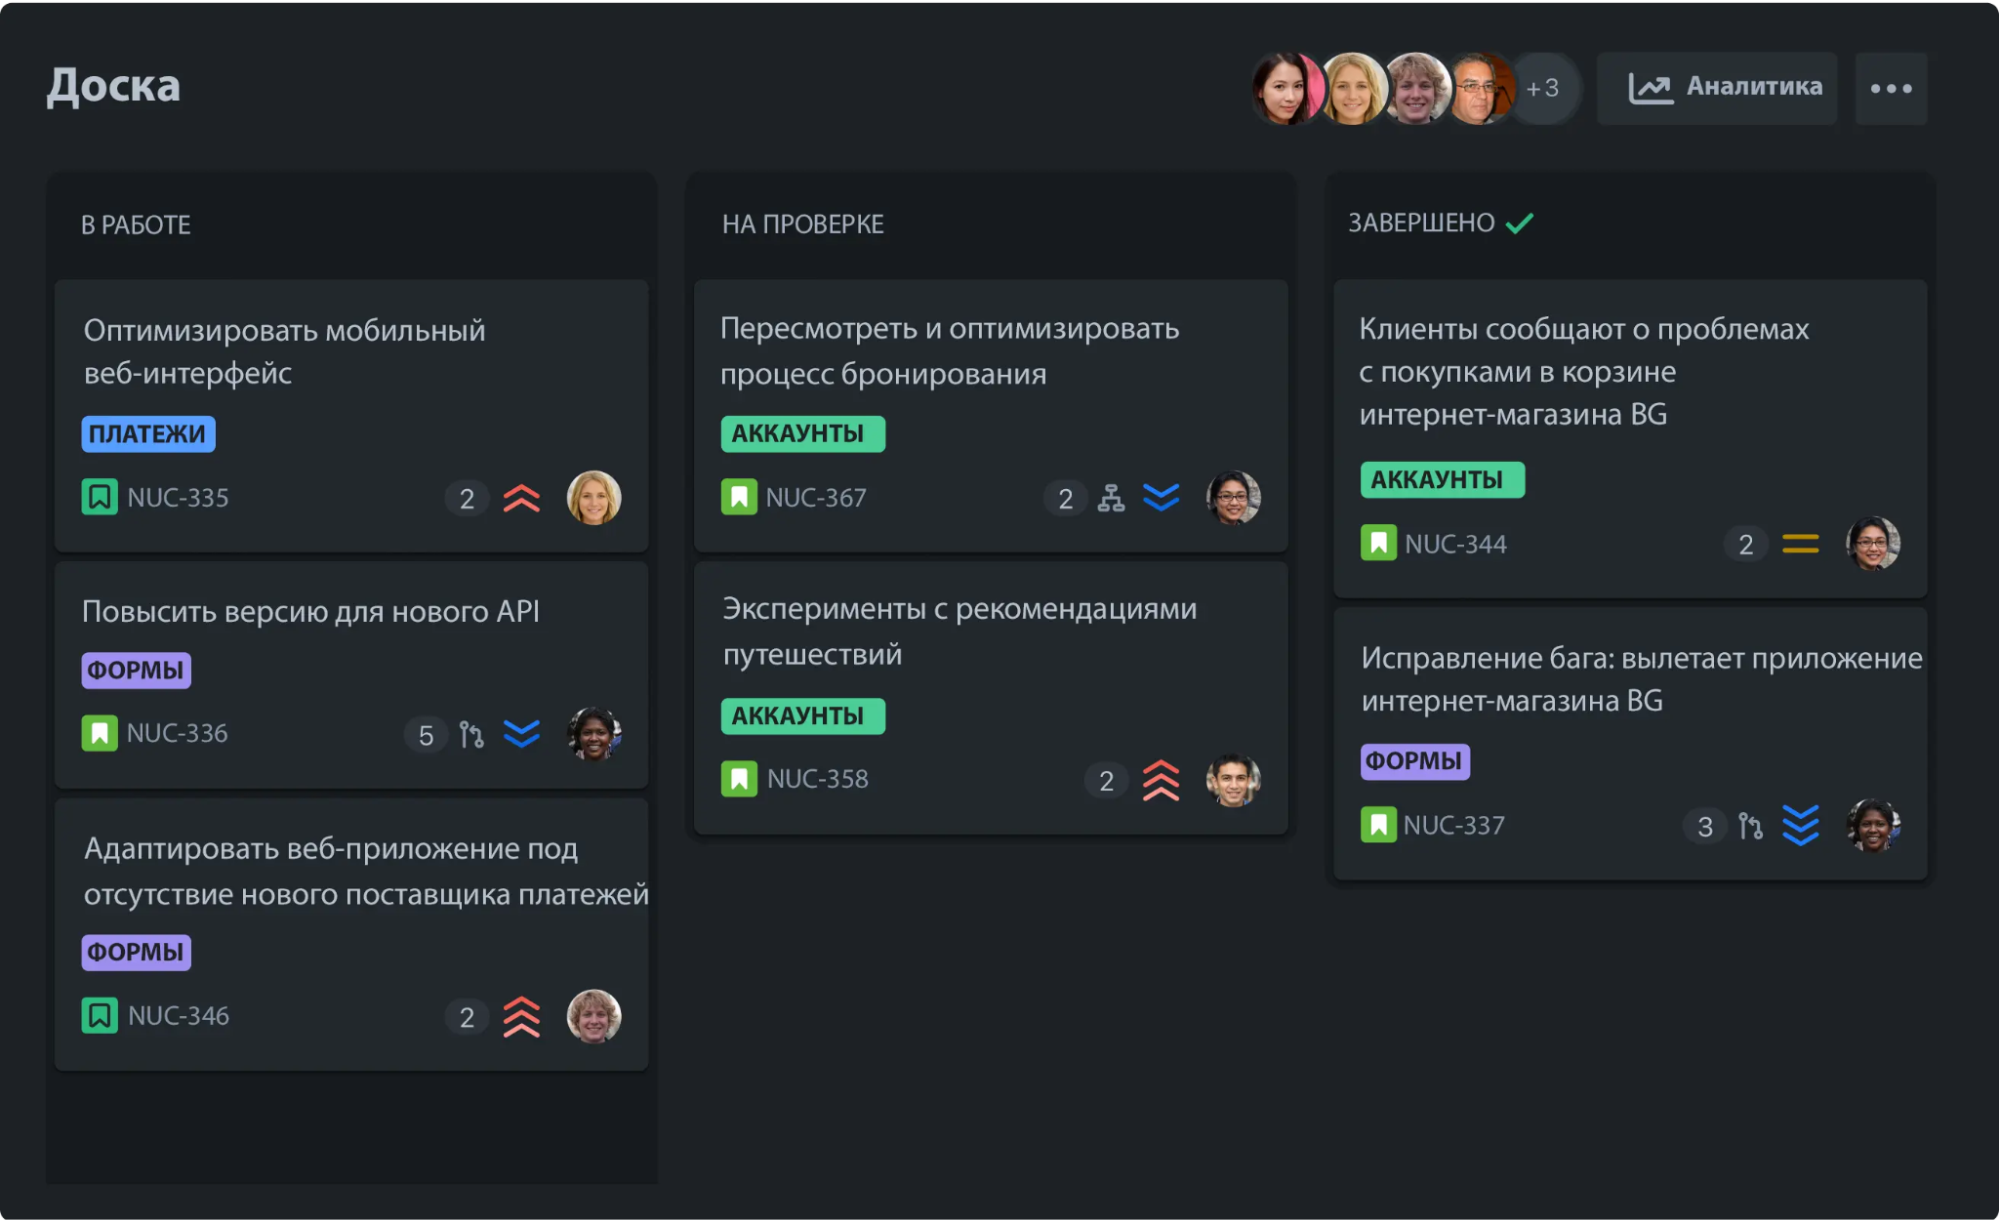This screenshot has height=1221, width=1999.
Task: Click the highest priority arrows on NUC-358
Action: tap(1160, 780)
